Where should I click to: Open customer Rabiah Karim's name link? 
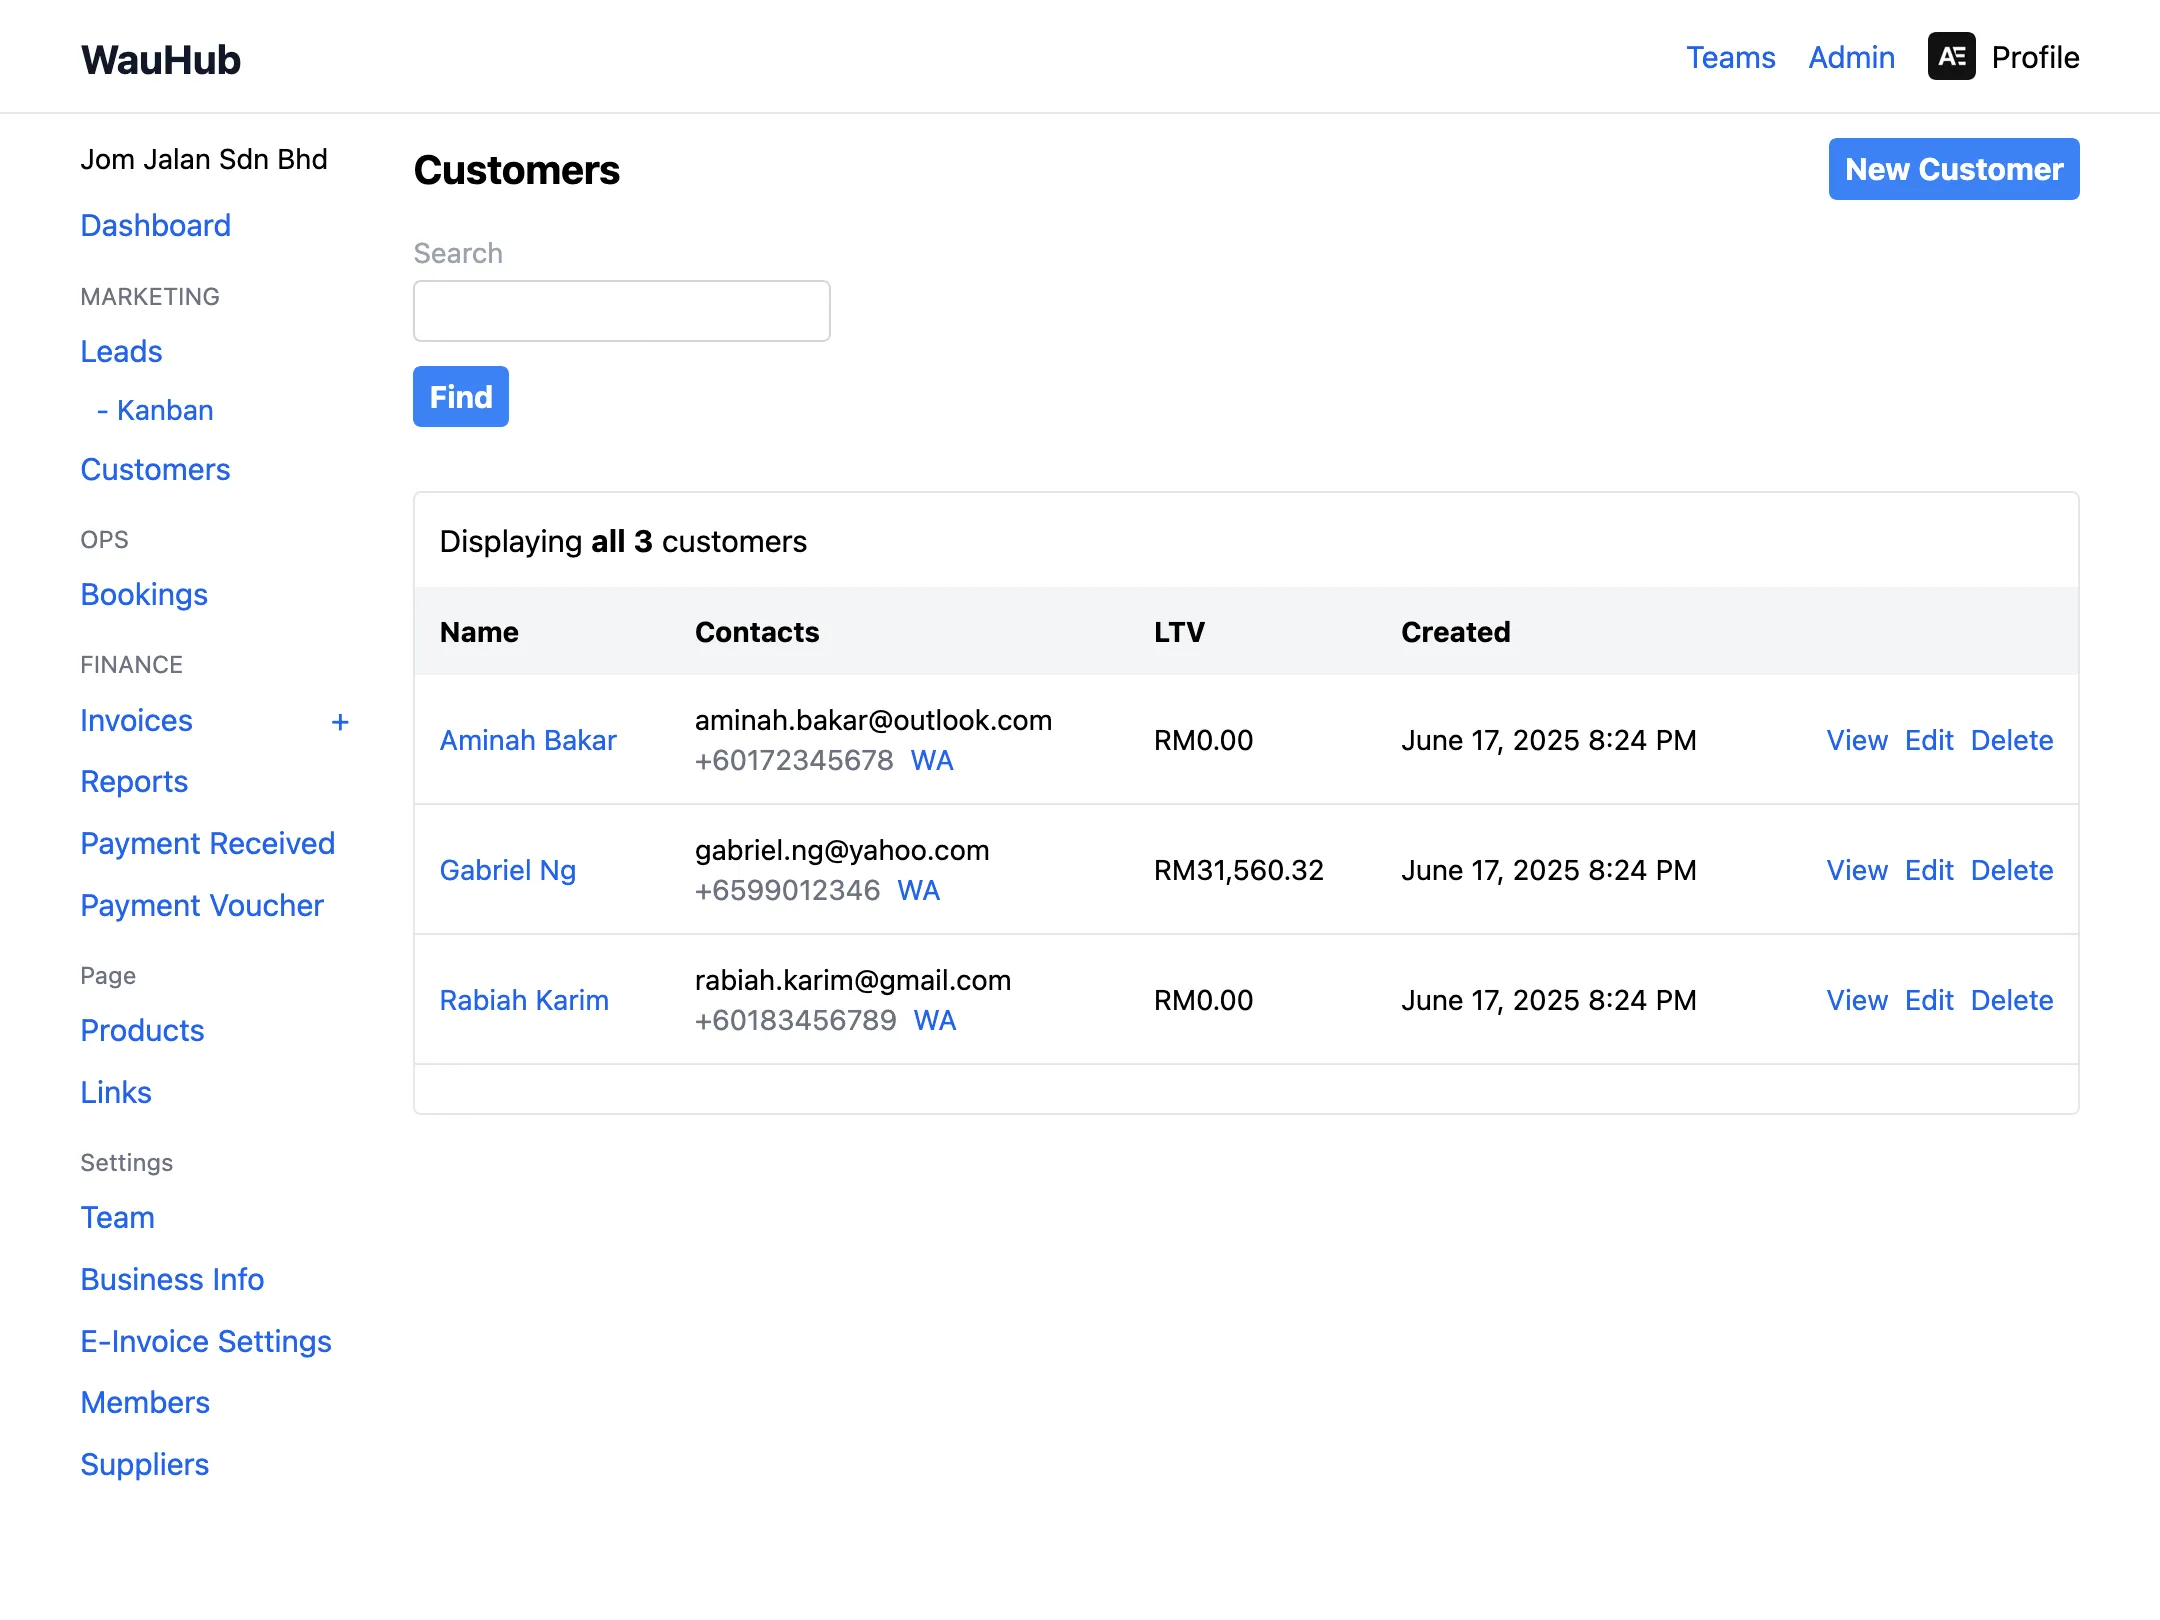click(524, 1000)
